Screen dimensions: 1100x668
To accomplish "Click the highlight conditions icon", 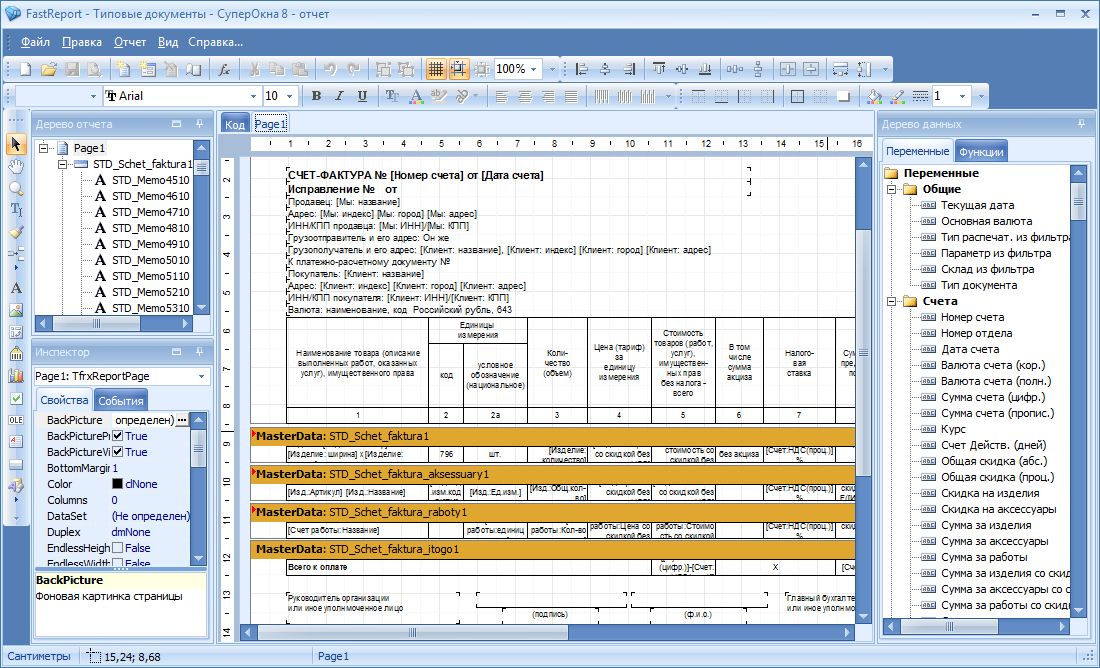I will (438, 96).
